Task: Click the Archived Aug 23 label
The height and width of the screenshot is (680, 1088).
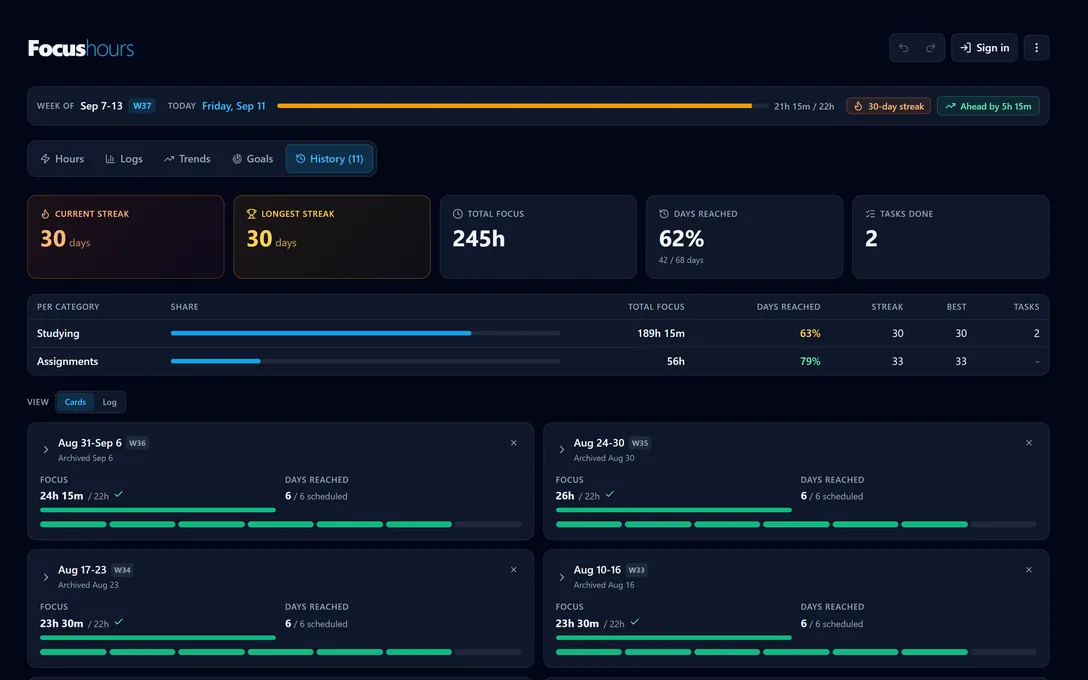Action: [88, 585]
